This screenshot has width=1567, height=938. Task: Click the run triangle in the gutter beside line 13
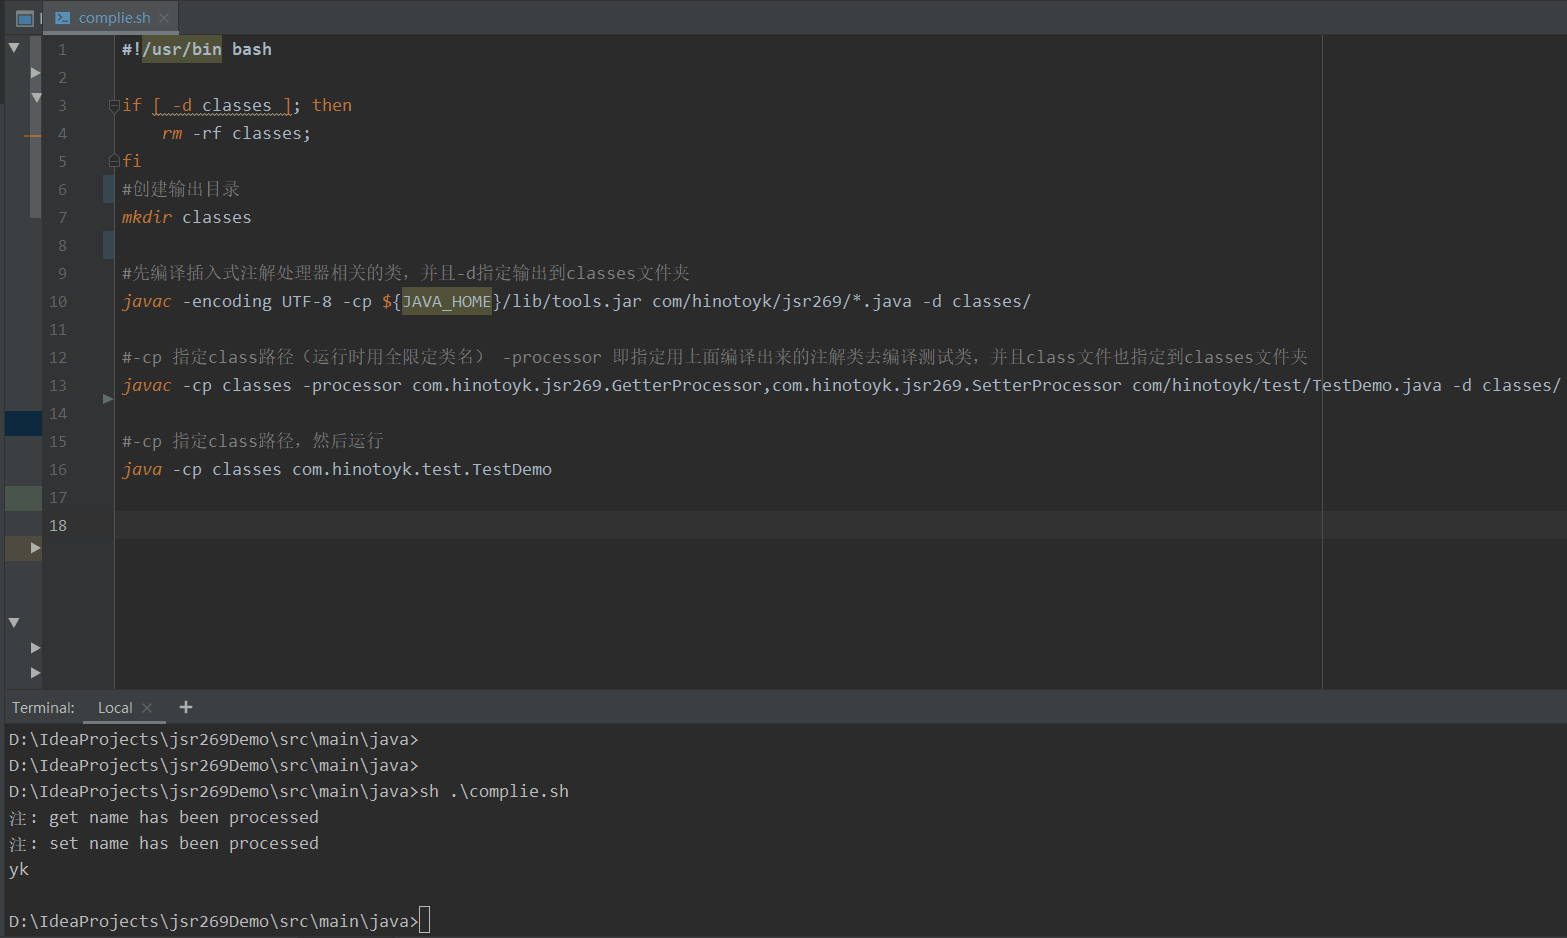(x=107, y=398)
